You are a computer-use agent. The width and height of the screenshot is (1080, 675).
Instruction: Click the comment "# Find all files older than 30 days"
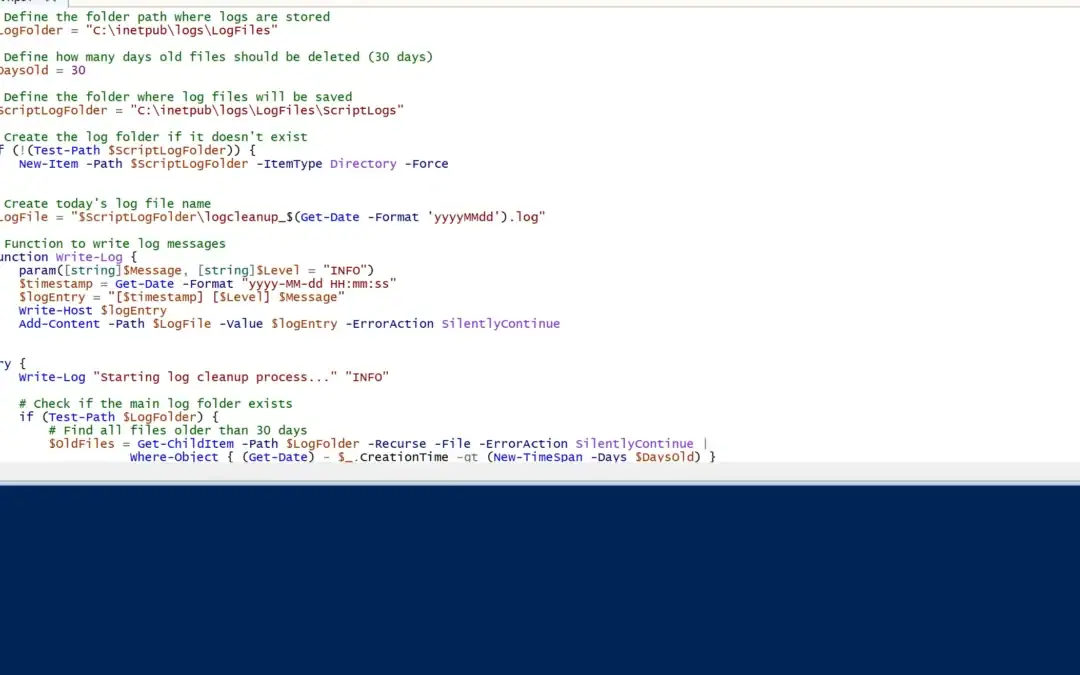coord(178,430)
